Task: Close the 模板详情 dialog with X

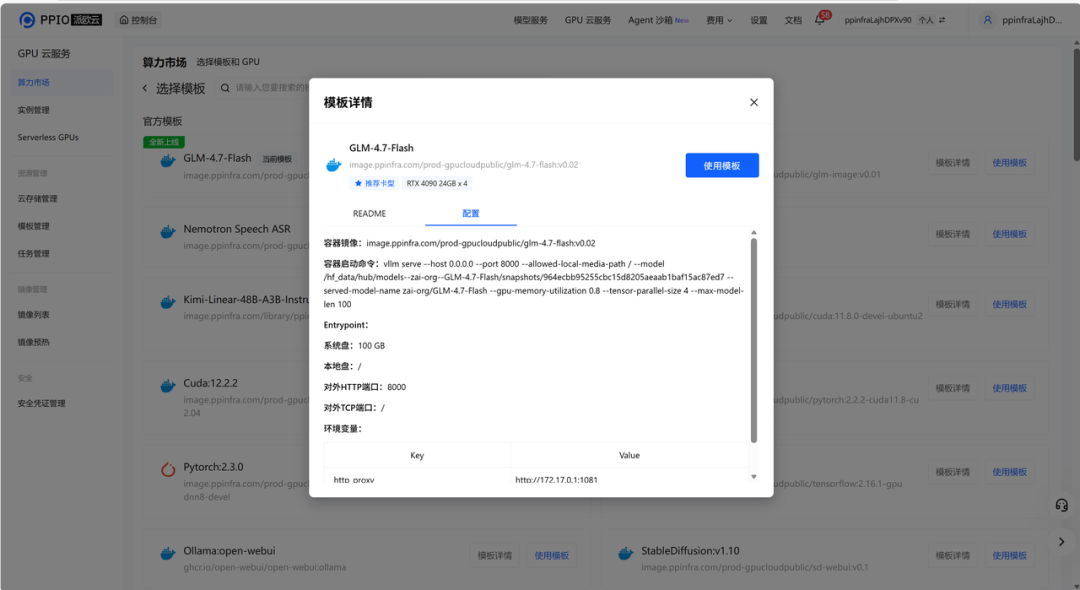Action: click(754, 102)
